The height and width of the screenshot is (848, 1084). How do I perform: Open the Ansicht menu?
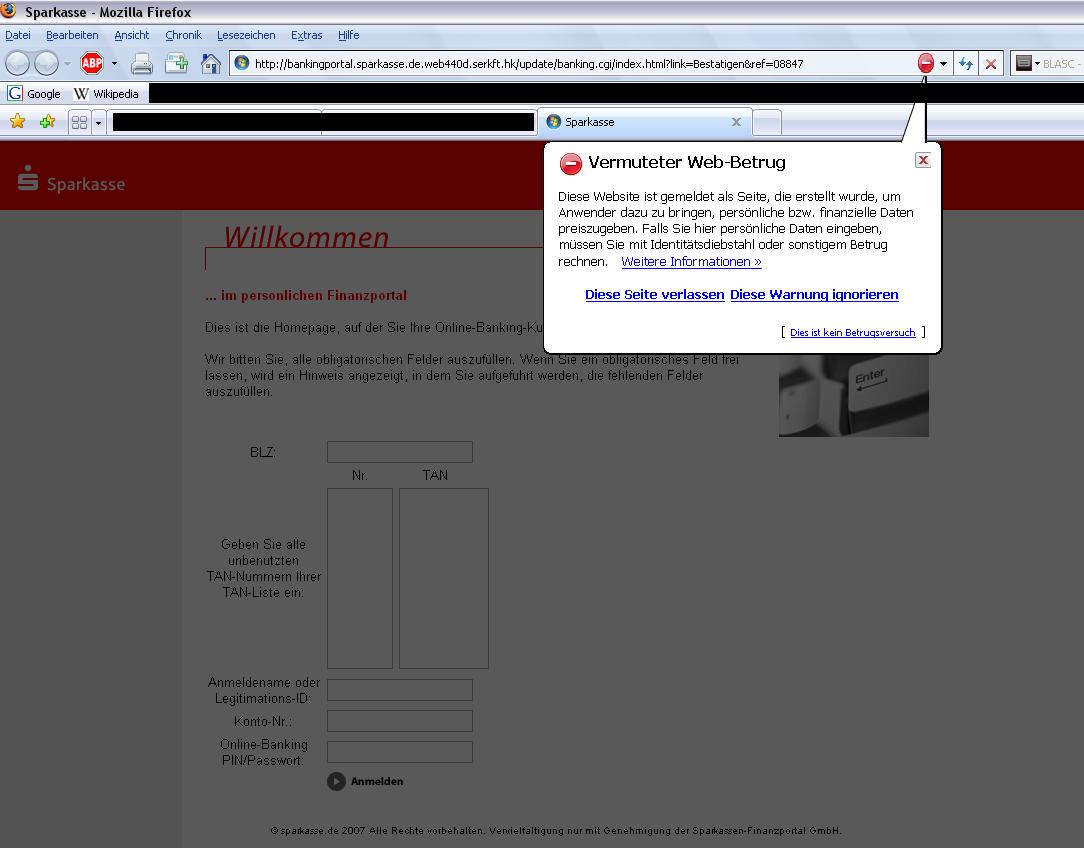[x=131, y=35]
